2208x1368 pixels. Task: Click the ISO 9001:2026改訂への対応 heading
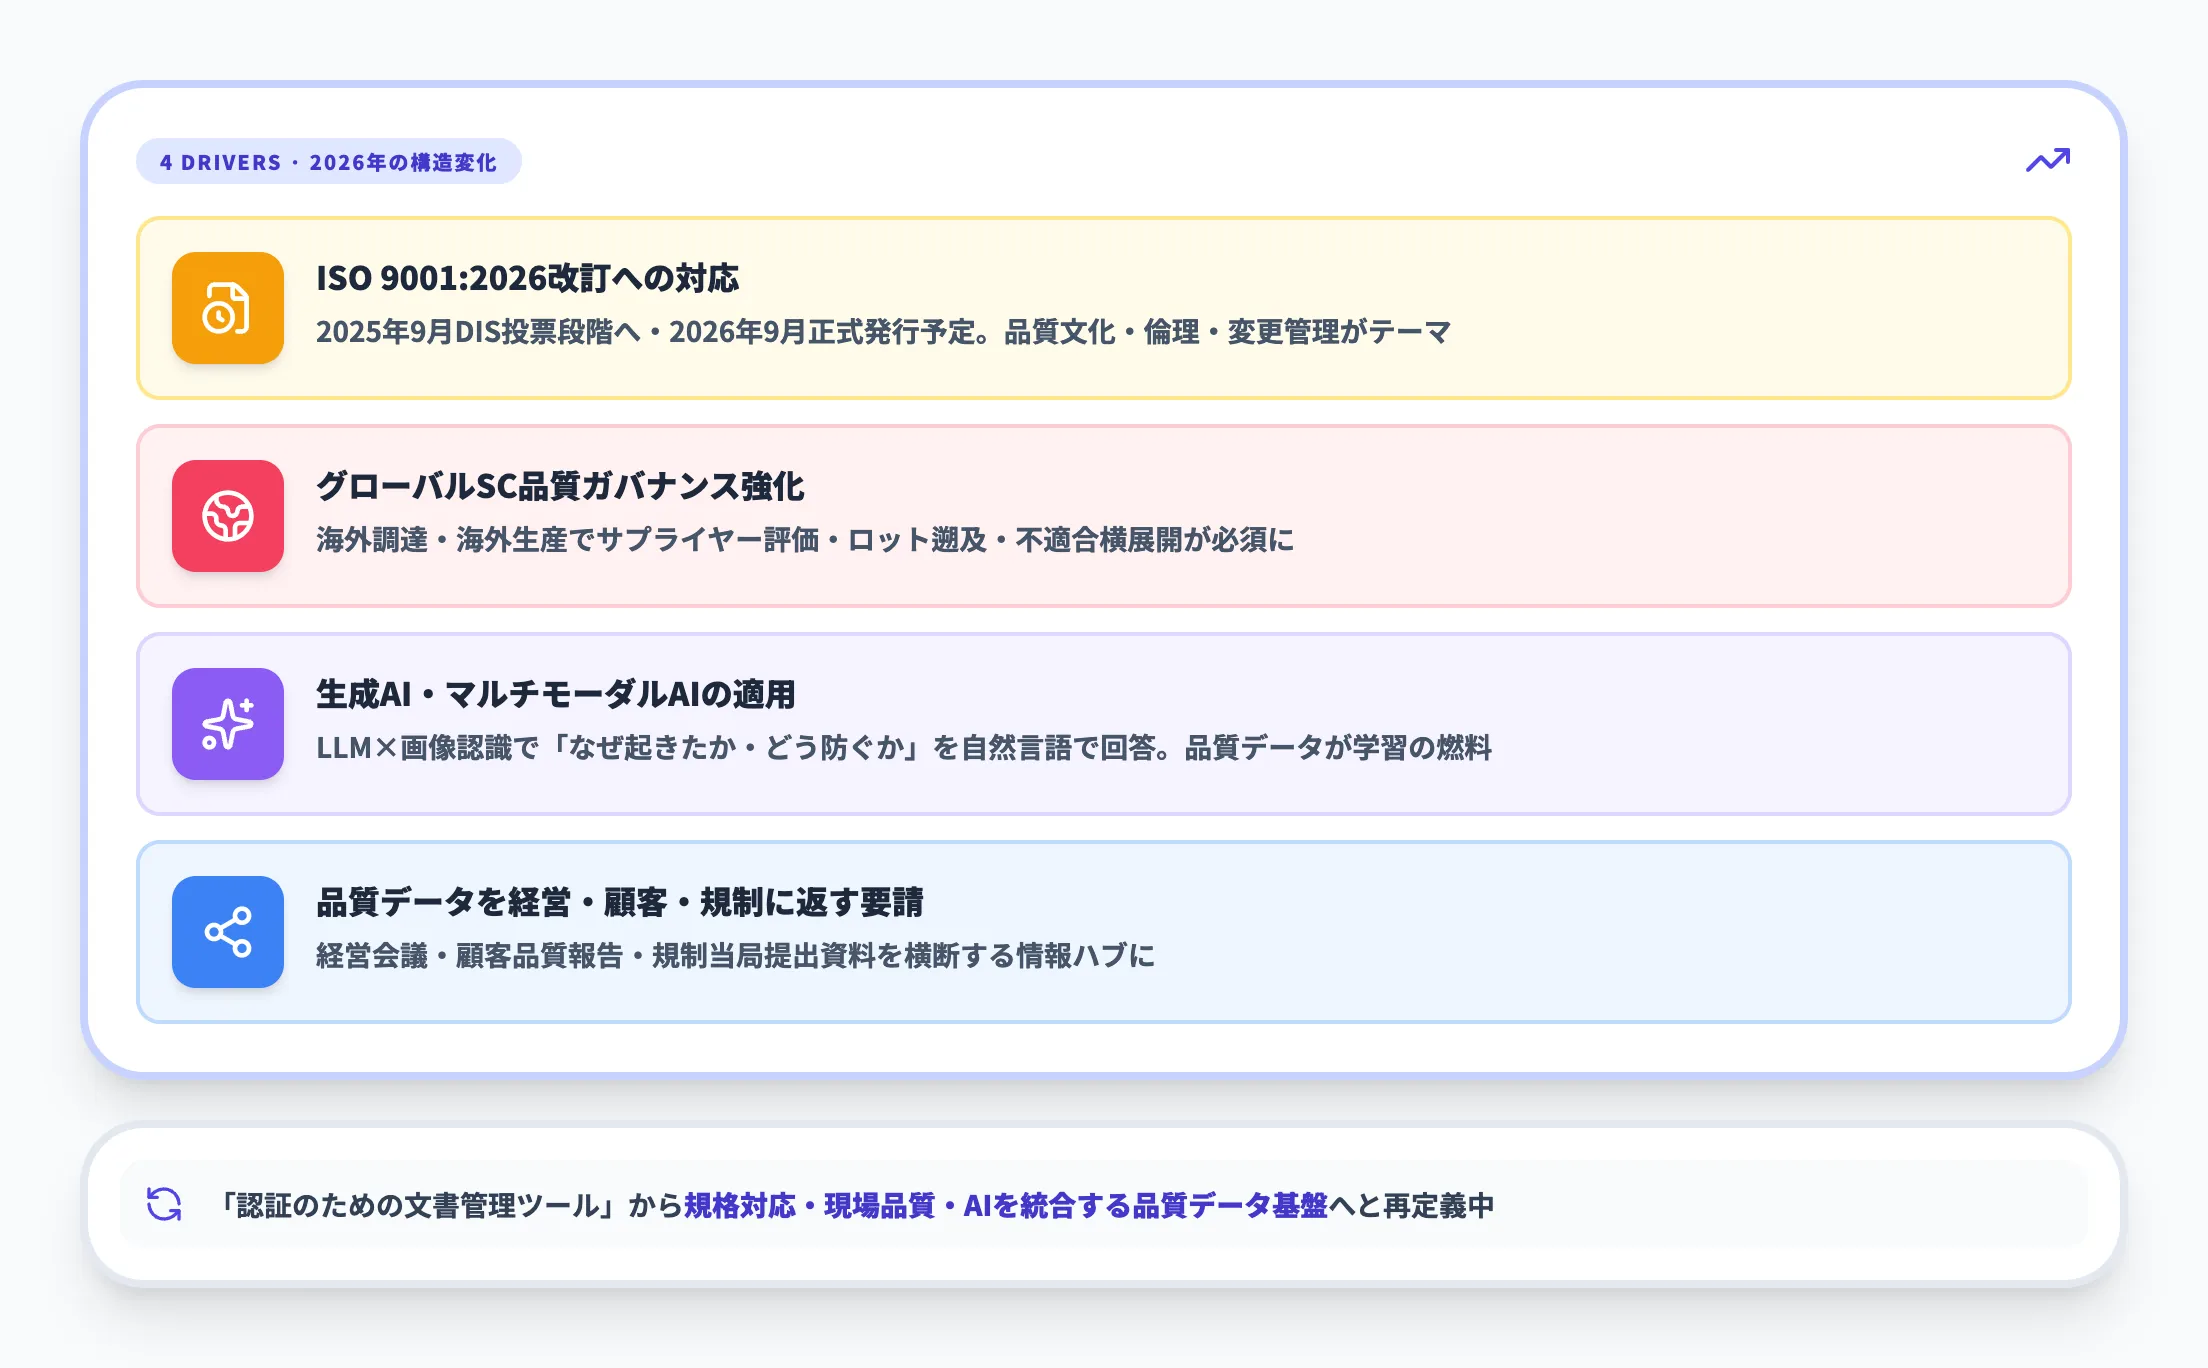pyautogui.click(x=529, y=280)
